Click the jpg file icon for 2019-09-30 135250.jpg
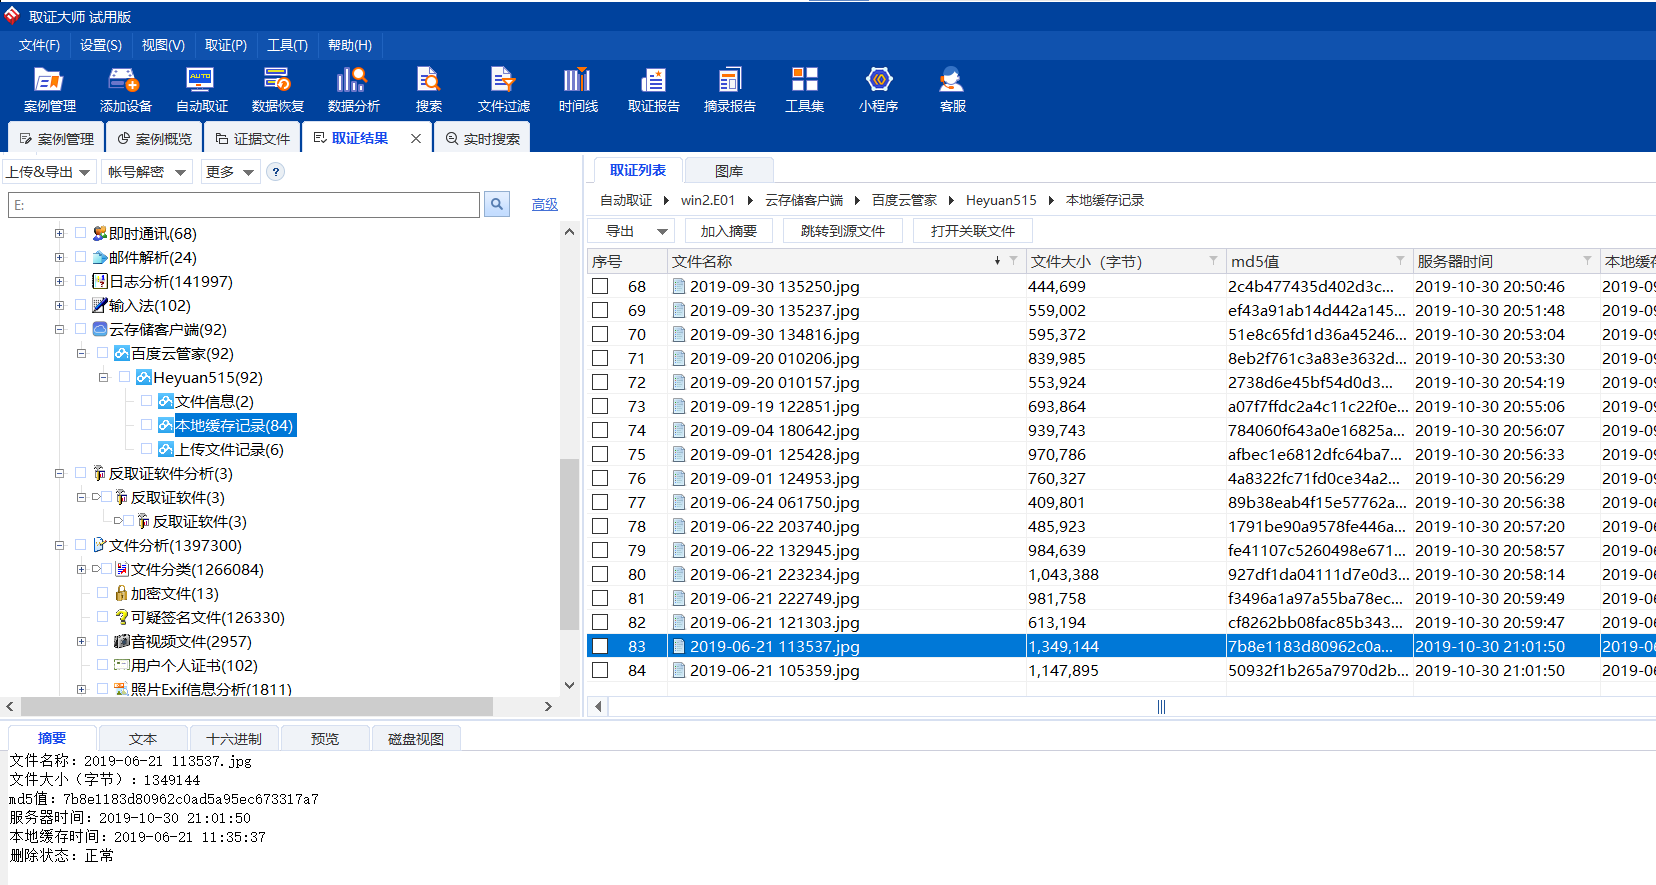The height and width of the screenshot is (885, 1656). click(x=679, y=286)
